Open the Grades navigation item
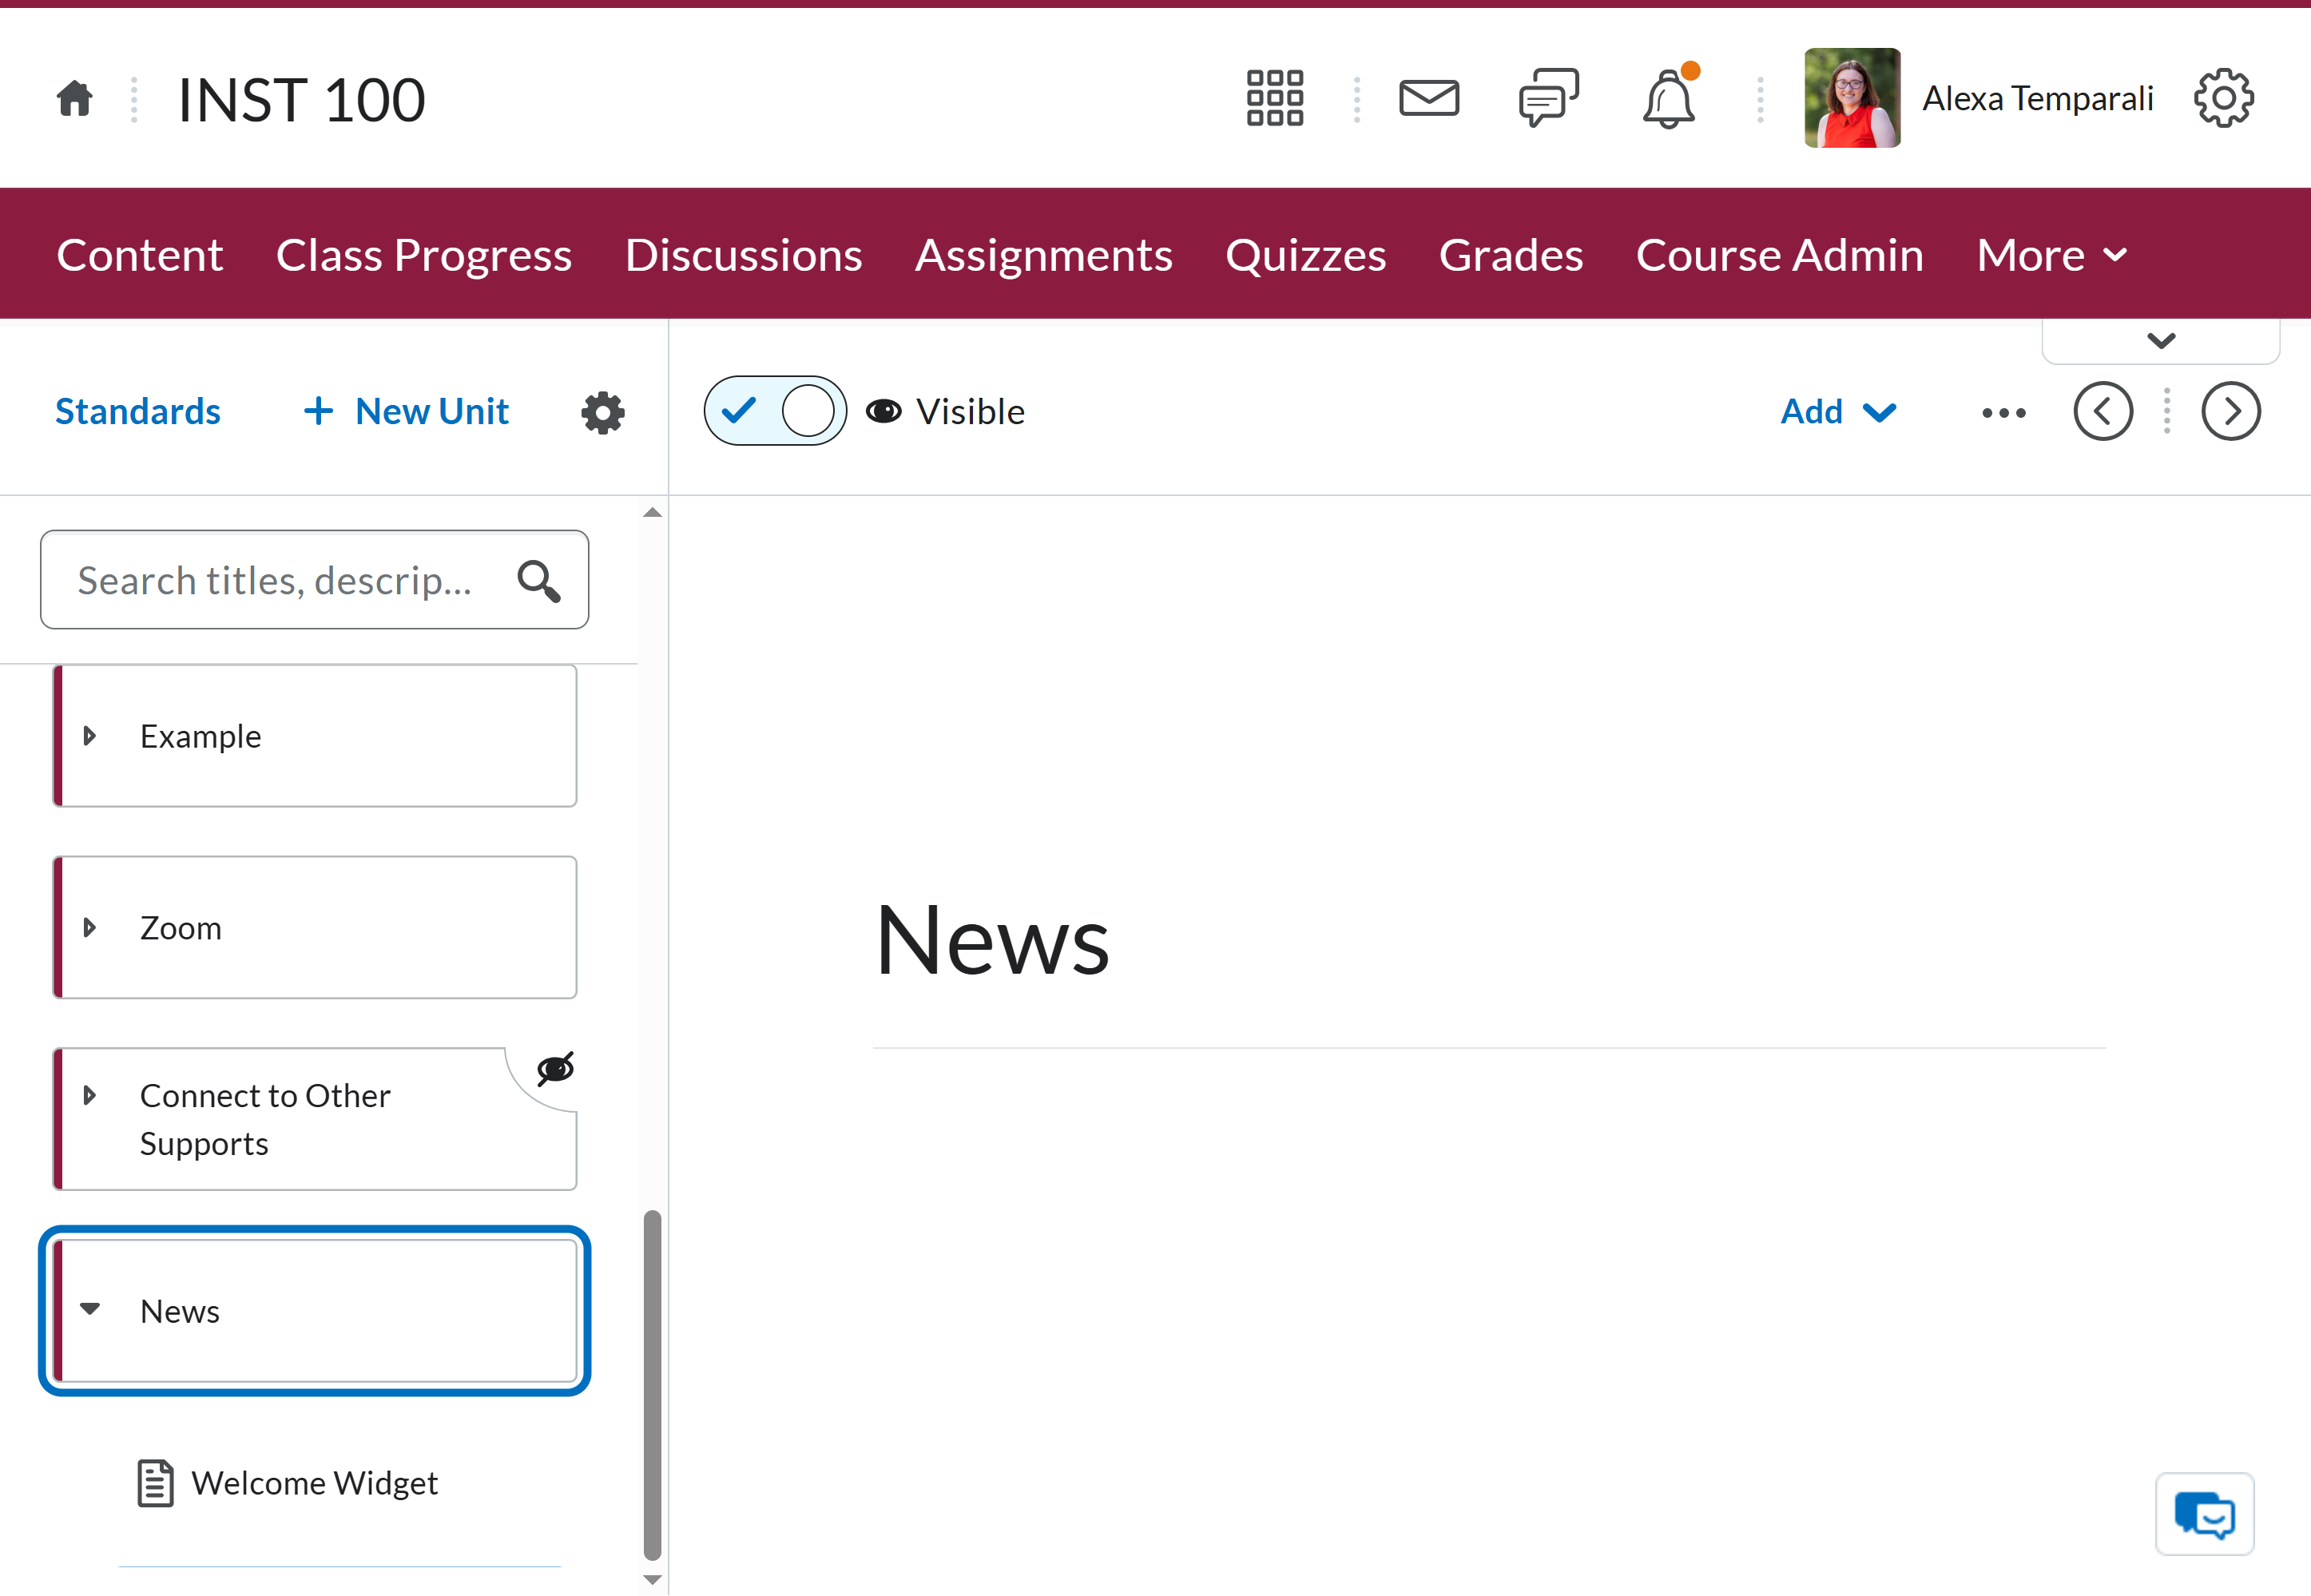Screen dimensions: 2311x1596 pos(1510,255)
